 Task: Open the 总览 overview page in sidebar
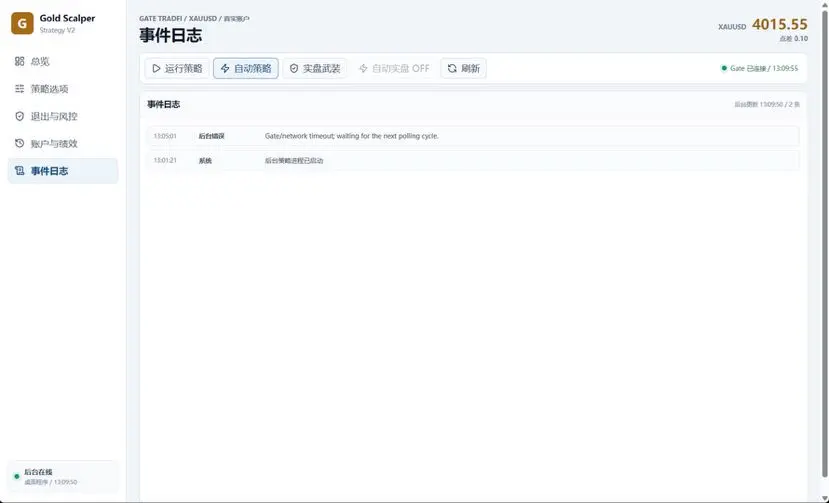tap(63, 61)
